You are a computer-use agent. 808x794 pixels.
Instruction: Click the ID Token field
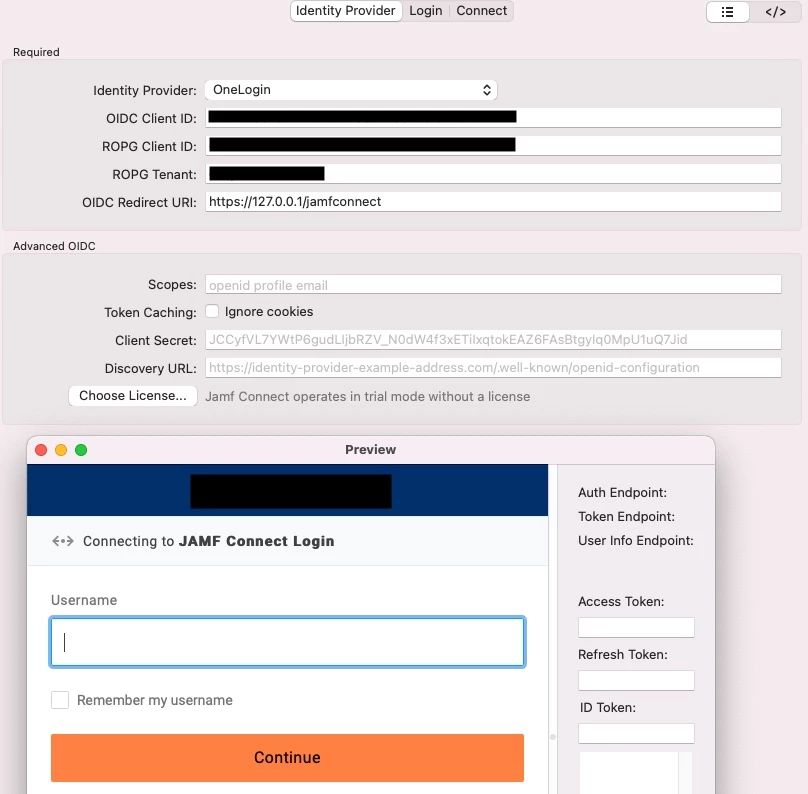(x=636, y=734)
